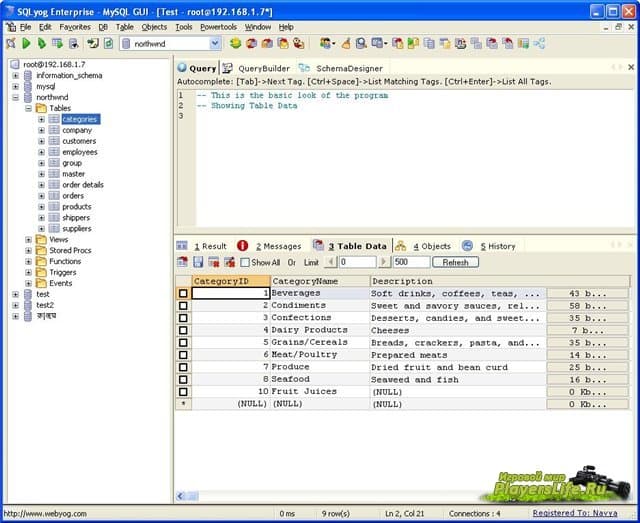This screenshot has height=523, width=640.
Task: Click the magnifier search toolbar icon
Action: [361, 43]
